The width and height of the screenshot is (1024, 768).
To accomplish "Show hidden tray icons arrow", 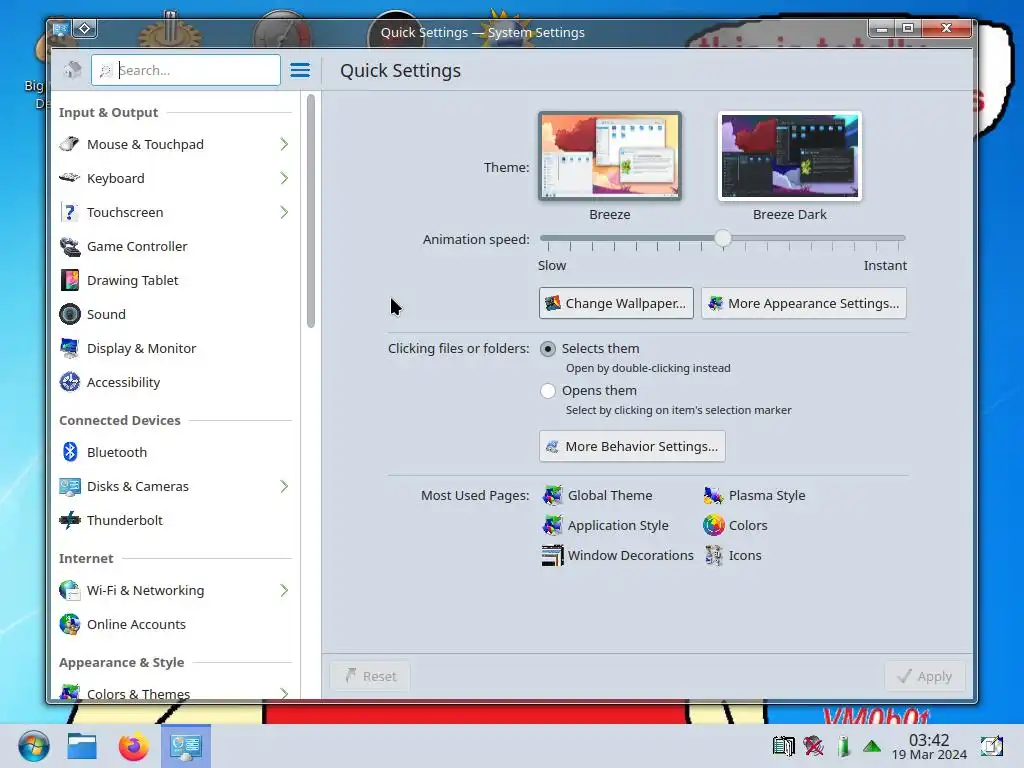I will [872, 746].
